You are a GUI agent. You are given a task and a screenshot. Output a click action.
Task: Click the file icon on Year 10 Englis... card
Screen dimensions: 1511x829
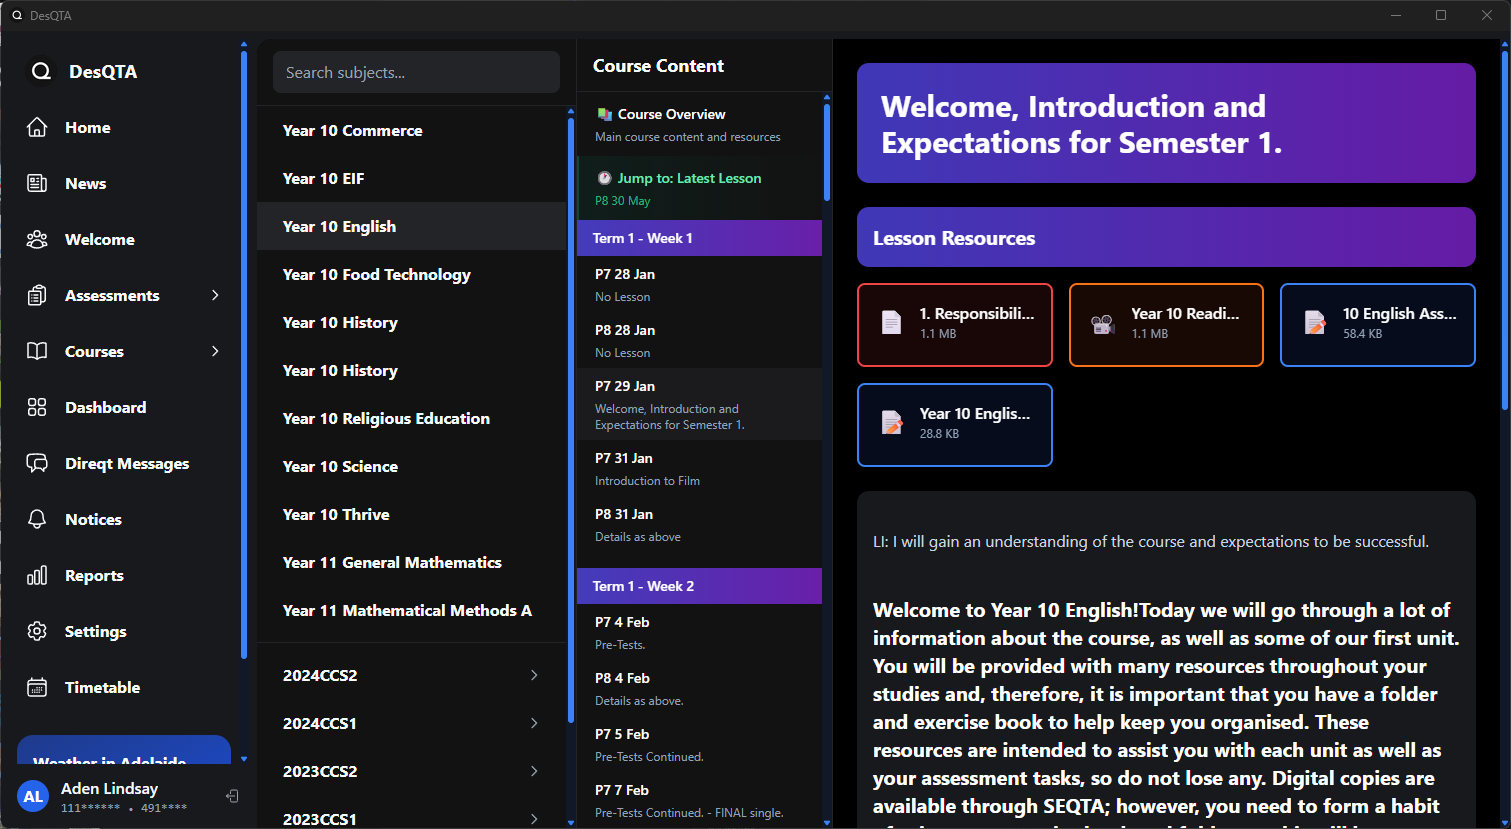[x=891, y=423]
